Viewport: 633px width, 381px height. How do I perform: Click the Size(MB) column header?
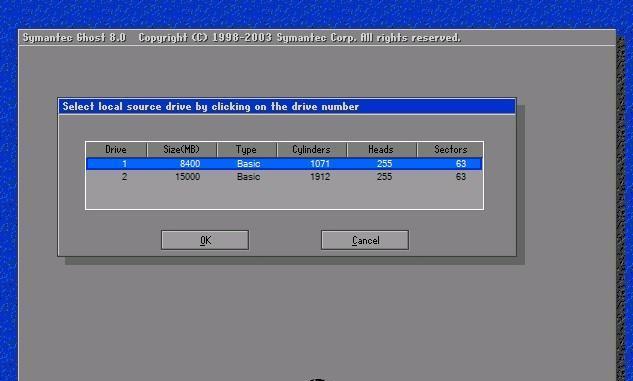point(182,150)
